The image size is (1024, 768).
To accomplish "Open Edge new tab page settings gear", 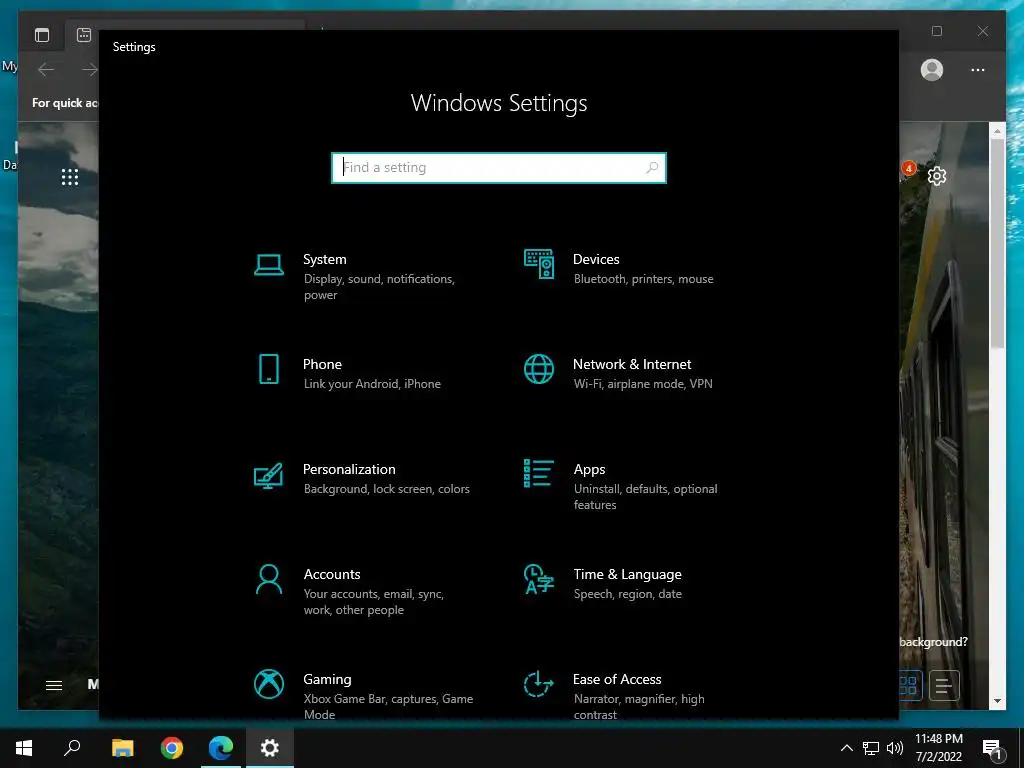I will point(937,176).
